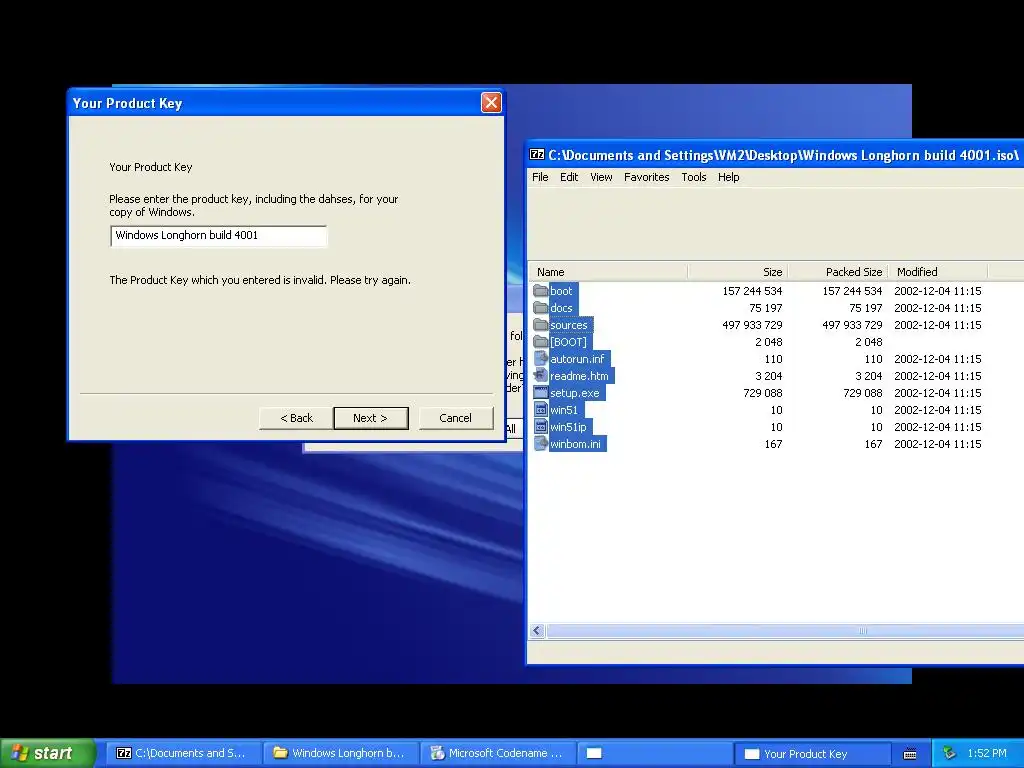Viewport: 1024px width, 768px height.
Task: Click the unlabeled blank taskbar button
Action: pos(655,753)
